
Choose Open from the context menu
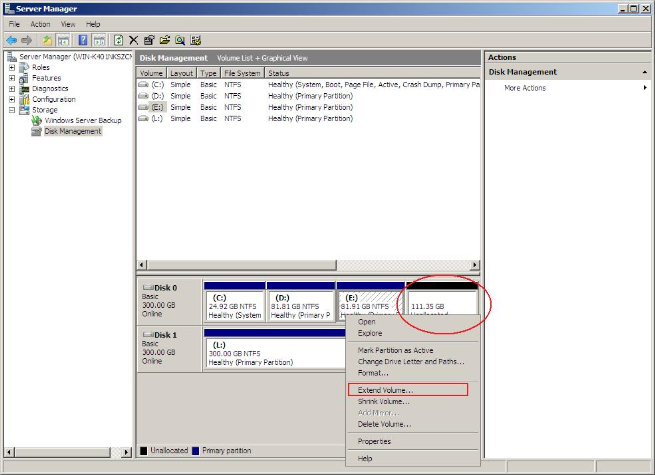coord(413,322)
